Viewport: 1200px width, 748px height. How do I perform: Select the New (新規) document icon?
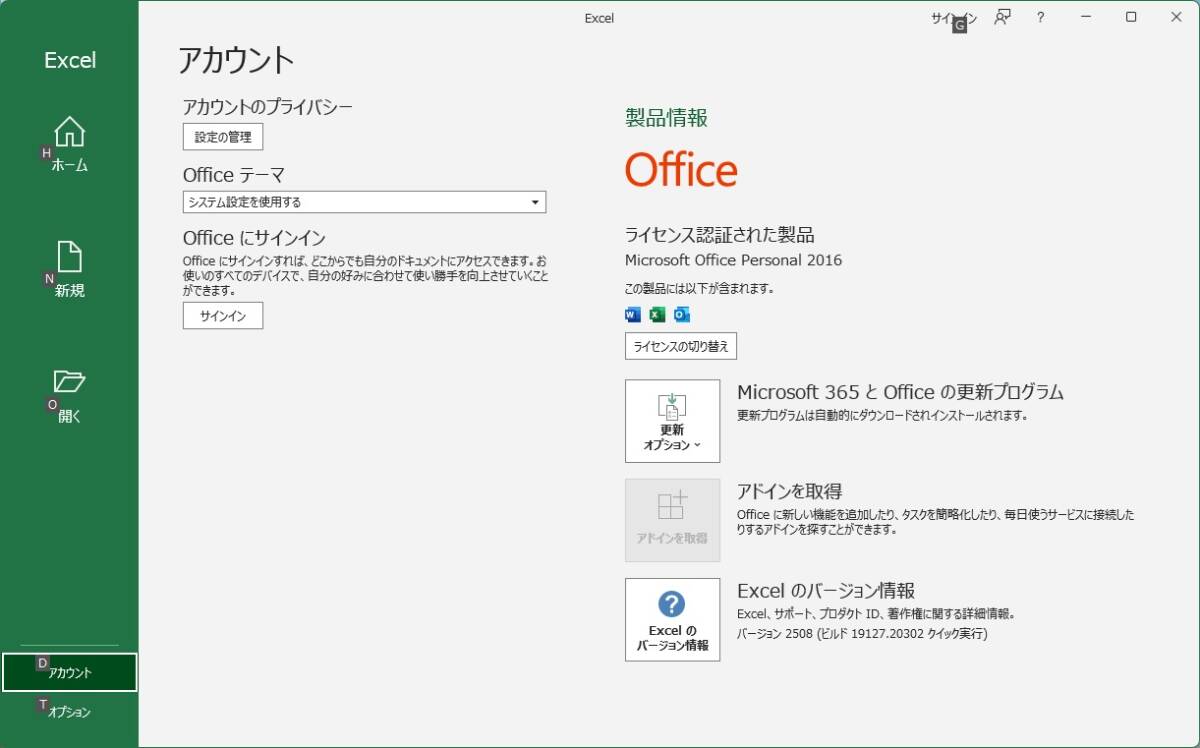point(69,257)
